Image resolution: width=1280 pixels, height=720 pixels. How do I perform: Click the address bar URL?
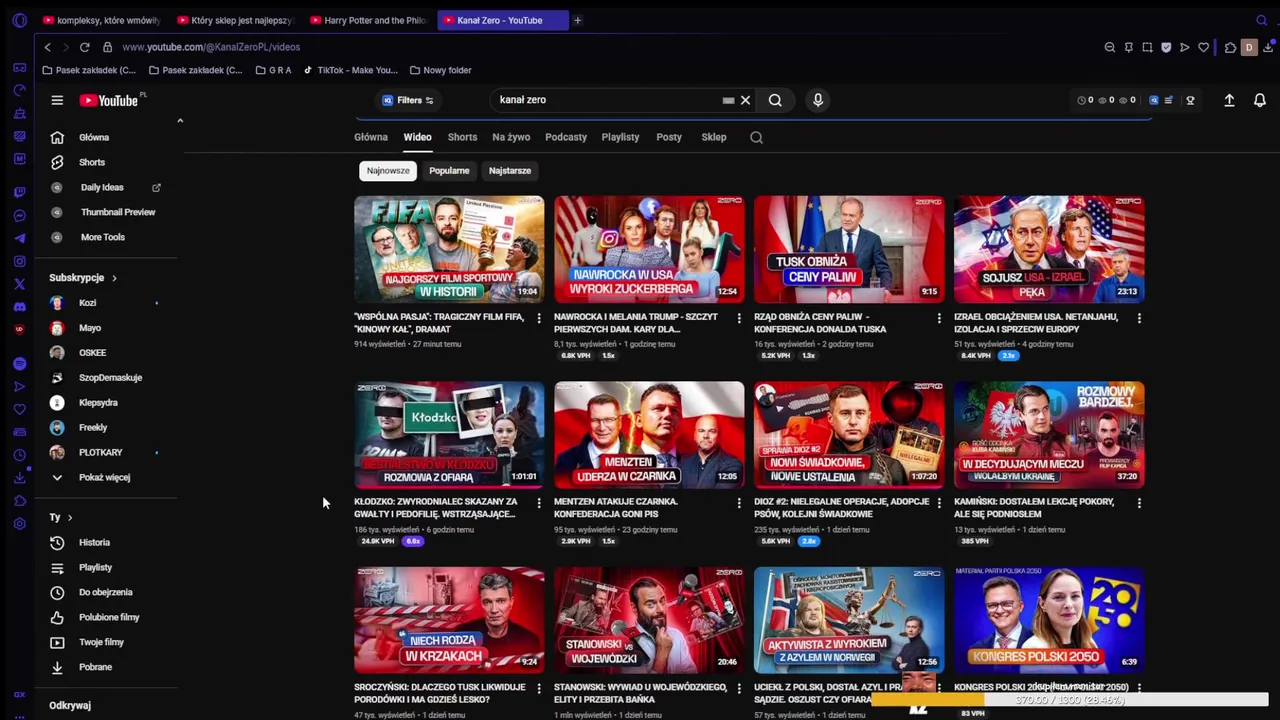coord(211,47)
